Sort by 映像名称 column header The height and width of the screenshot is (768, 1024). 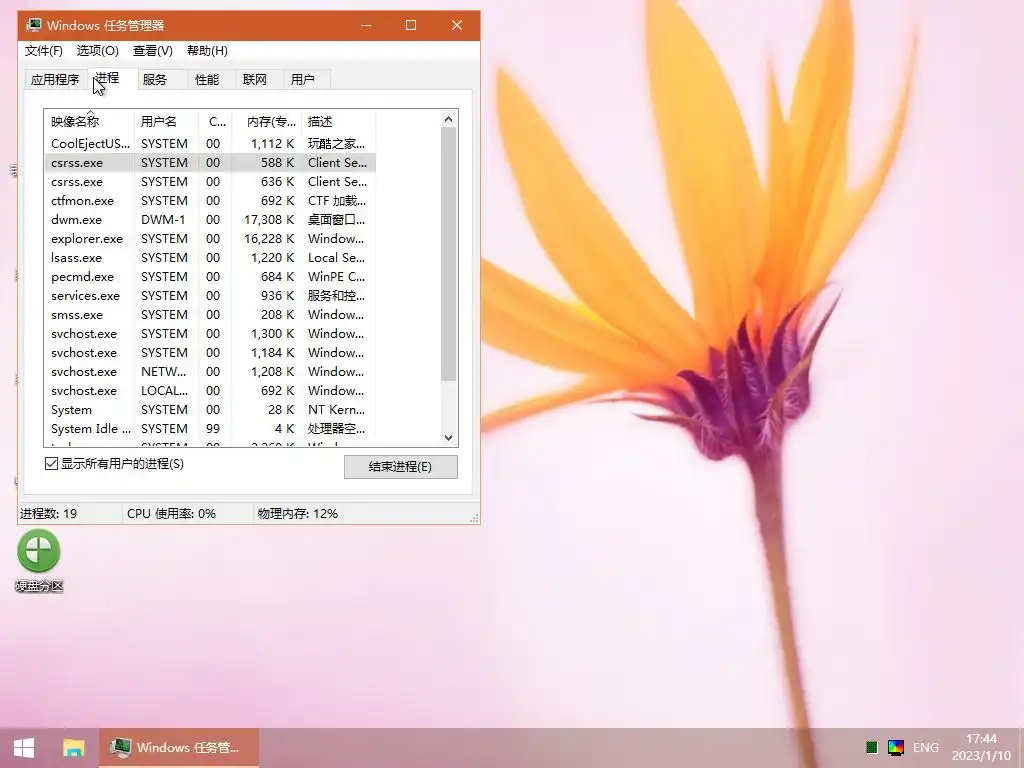pyautogui.click(x=90, y=121)
